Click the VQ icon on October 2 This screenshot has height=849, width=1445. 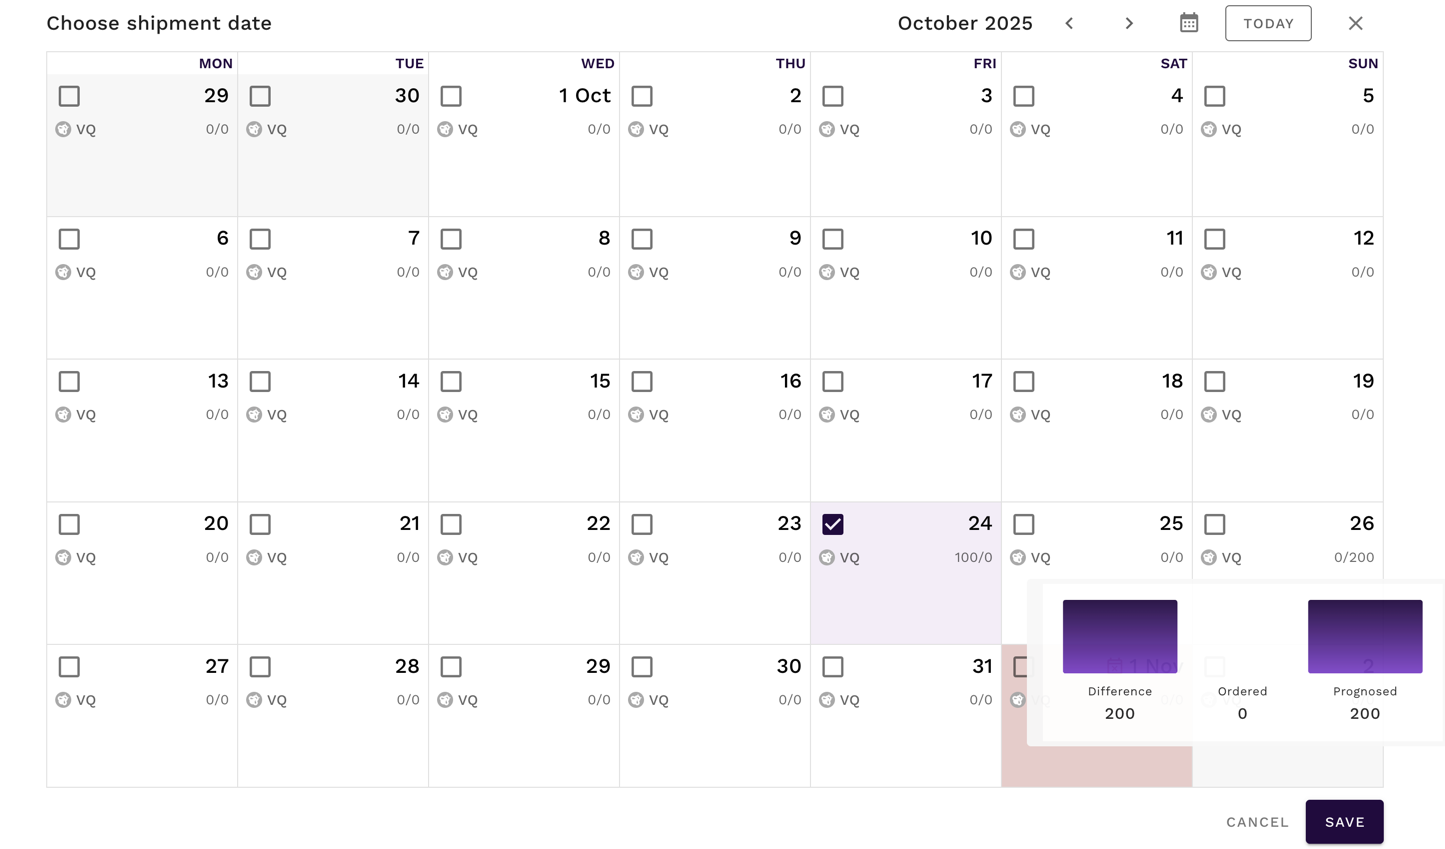click(x=636, y=129)
